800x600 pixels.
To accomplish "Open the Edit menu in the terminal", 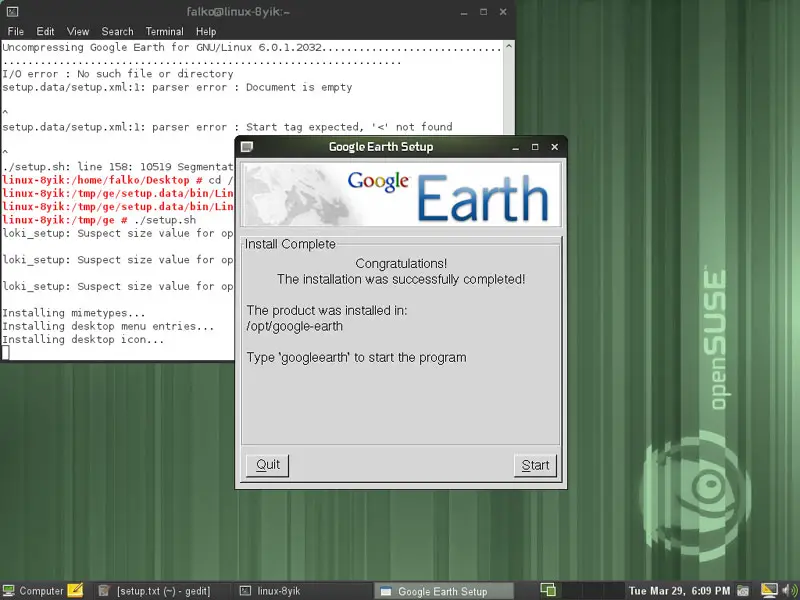I will coord(45,32).
